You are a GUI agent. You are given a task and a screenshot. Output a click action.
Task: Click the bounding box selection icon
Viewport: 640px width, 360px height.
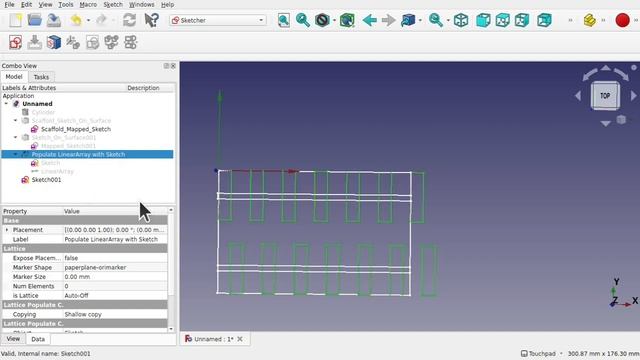click(x=347, y=20)
